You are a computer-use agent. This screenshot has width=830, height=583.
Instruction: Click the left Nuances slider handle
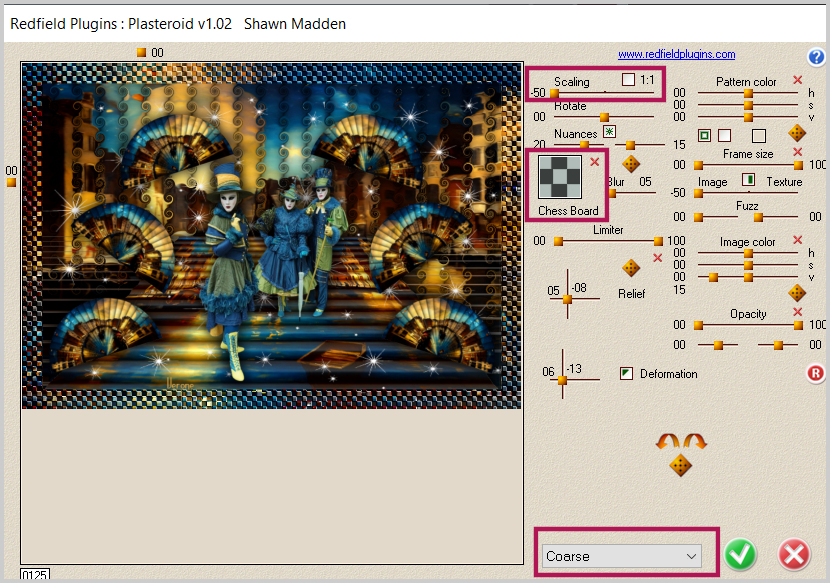click(584, 145)
